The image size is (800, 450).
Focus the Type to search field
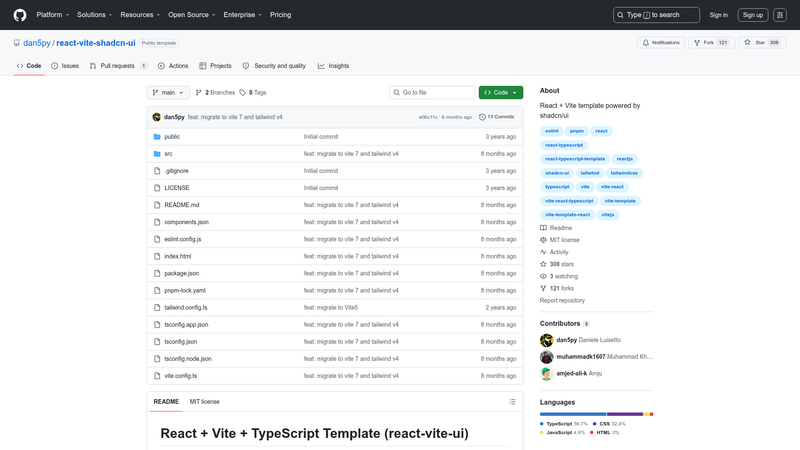pos(656,15)
